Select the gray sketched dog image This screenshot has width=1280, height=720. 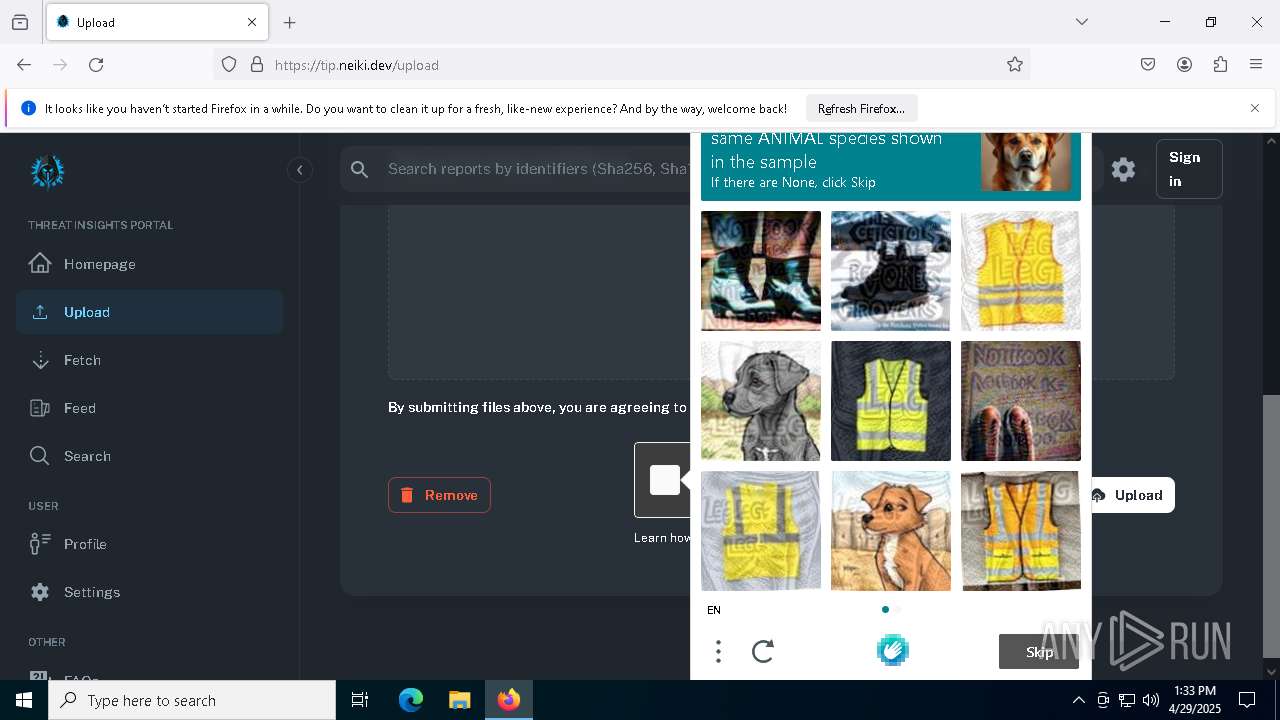pos(761,401)
